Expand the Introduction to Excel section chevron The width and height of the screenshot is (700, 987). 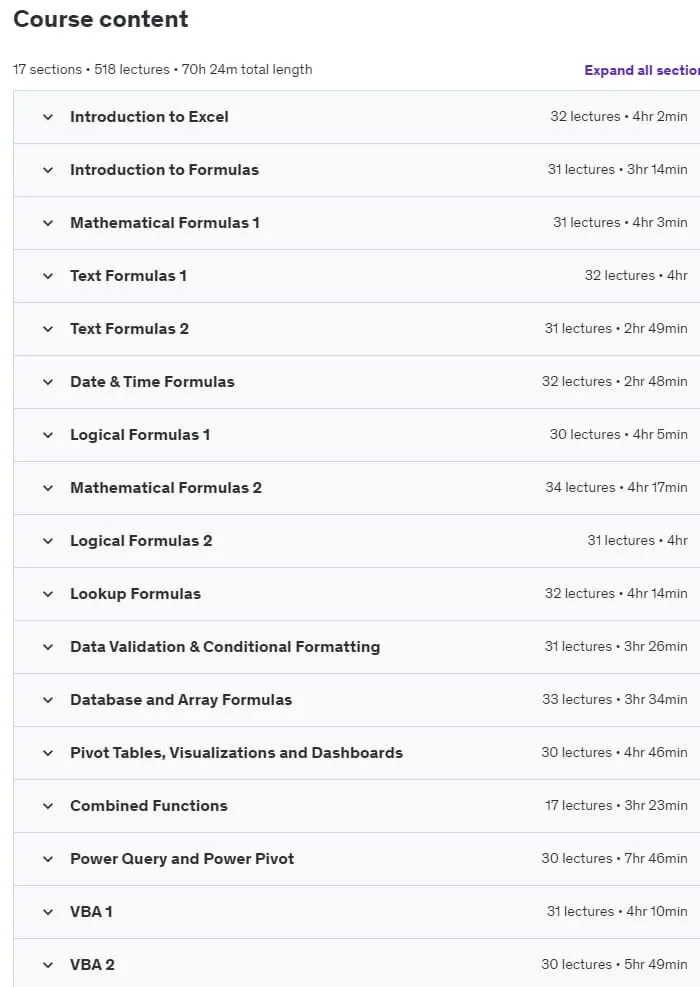[48, 117]
